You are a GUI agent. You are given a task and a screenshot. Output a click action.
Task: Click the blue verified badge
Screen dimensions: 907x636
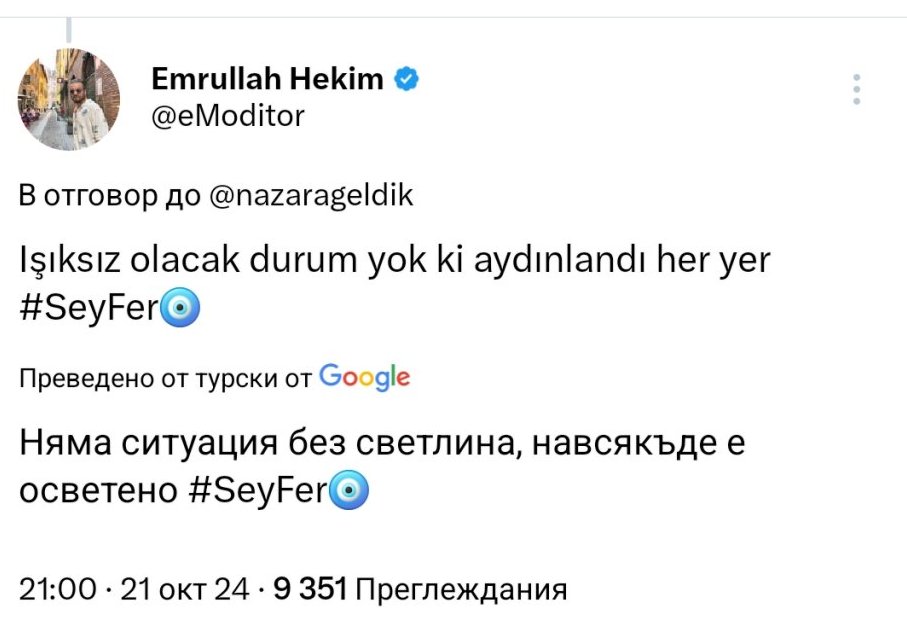[405, 79]
